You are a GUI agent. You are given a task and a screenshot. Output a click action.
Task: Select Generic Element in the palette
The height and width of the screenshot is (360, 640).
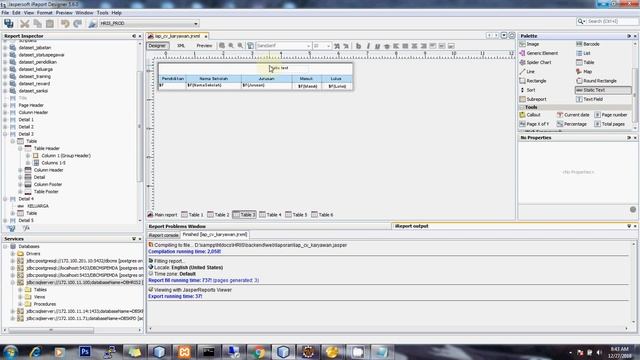click(x=539, y=53)
